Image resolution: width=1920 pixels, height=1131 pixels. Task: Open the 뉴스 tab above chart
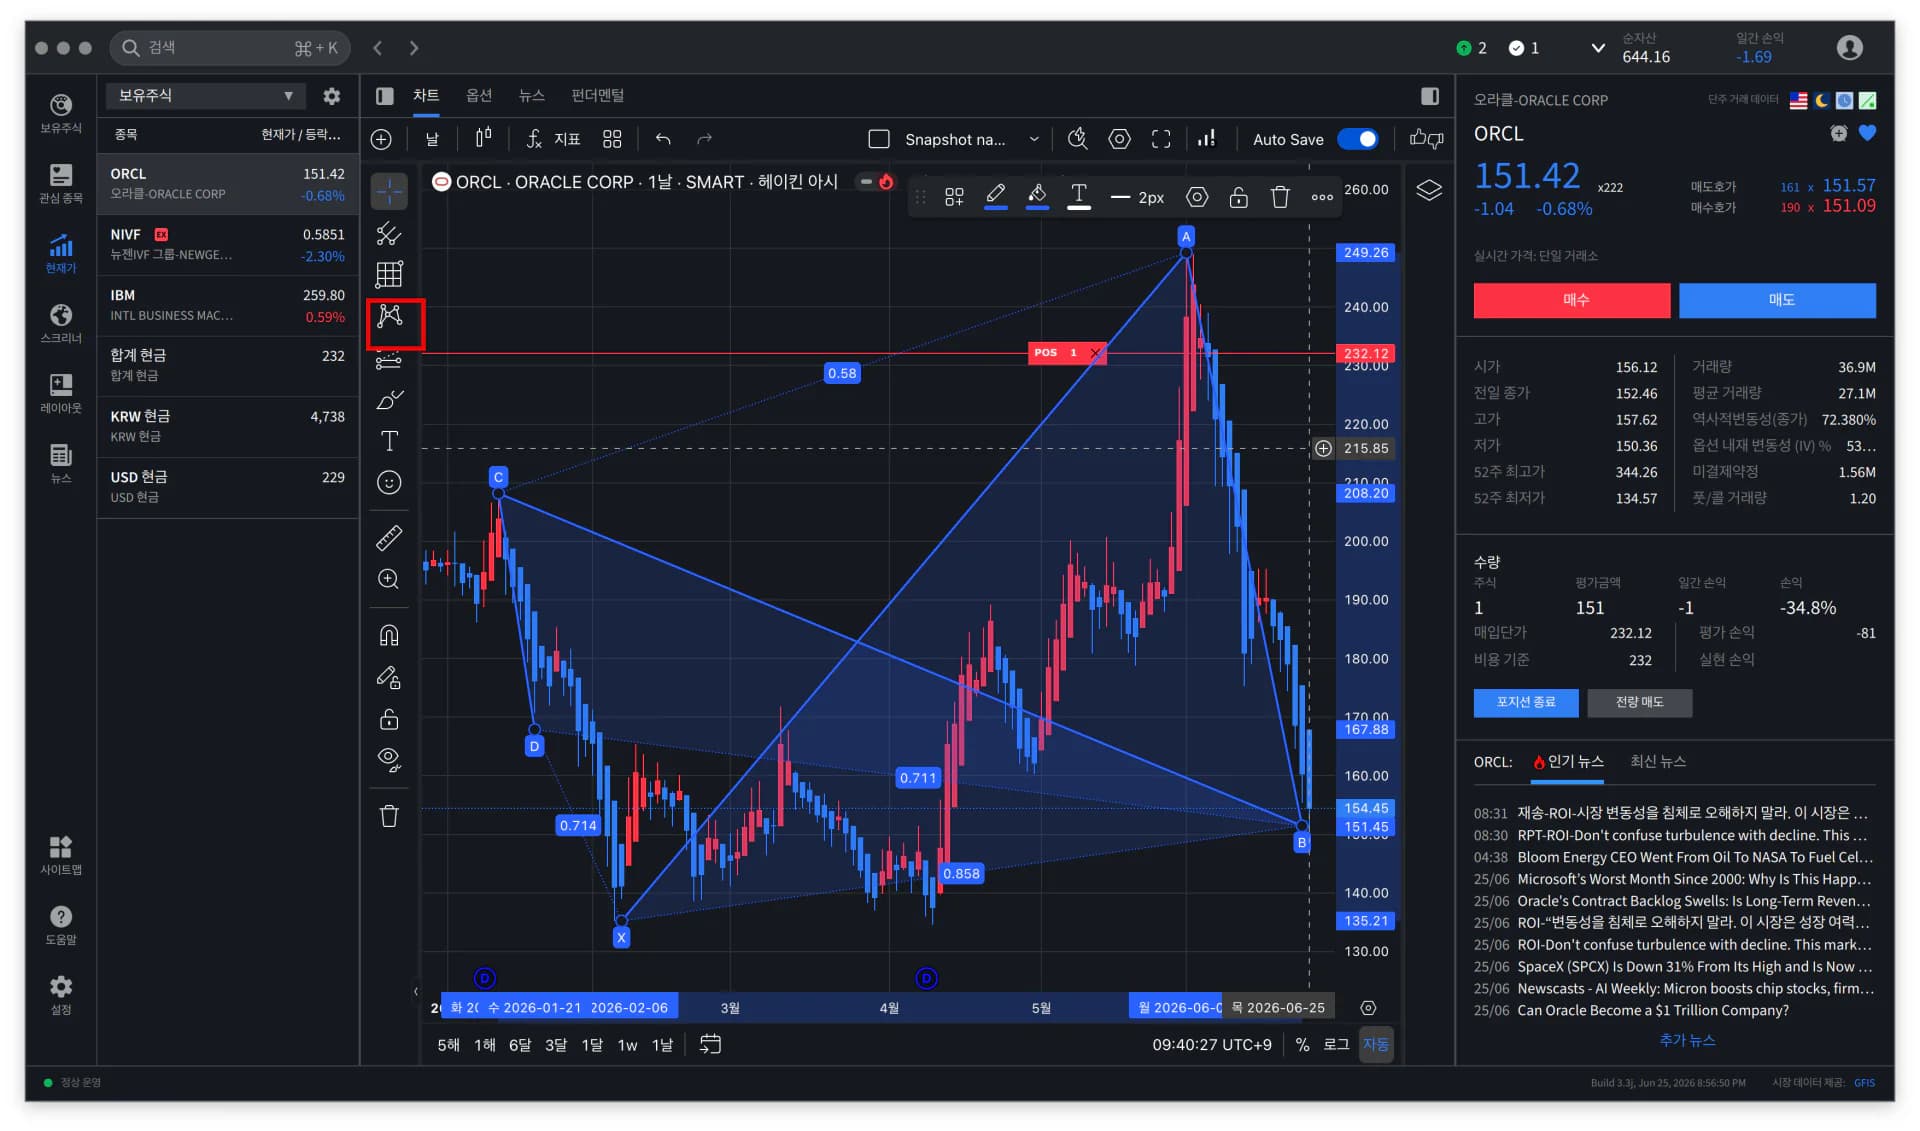click(531, 95)
